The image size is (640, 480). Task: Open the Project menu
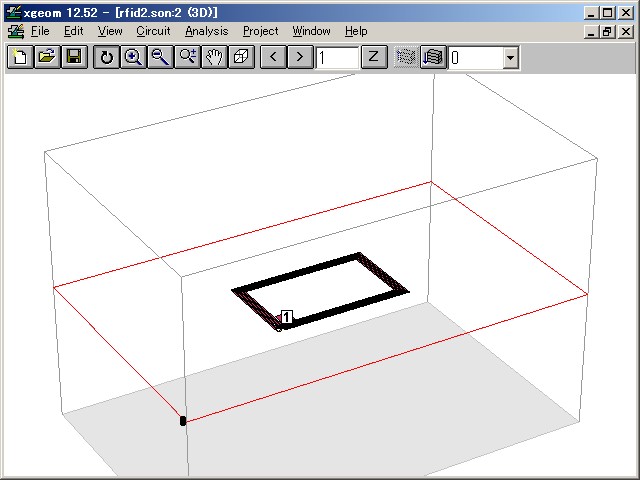pos(260,31)
